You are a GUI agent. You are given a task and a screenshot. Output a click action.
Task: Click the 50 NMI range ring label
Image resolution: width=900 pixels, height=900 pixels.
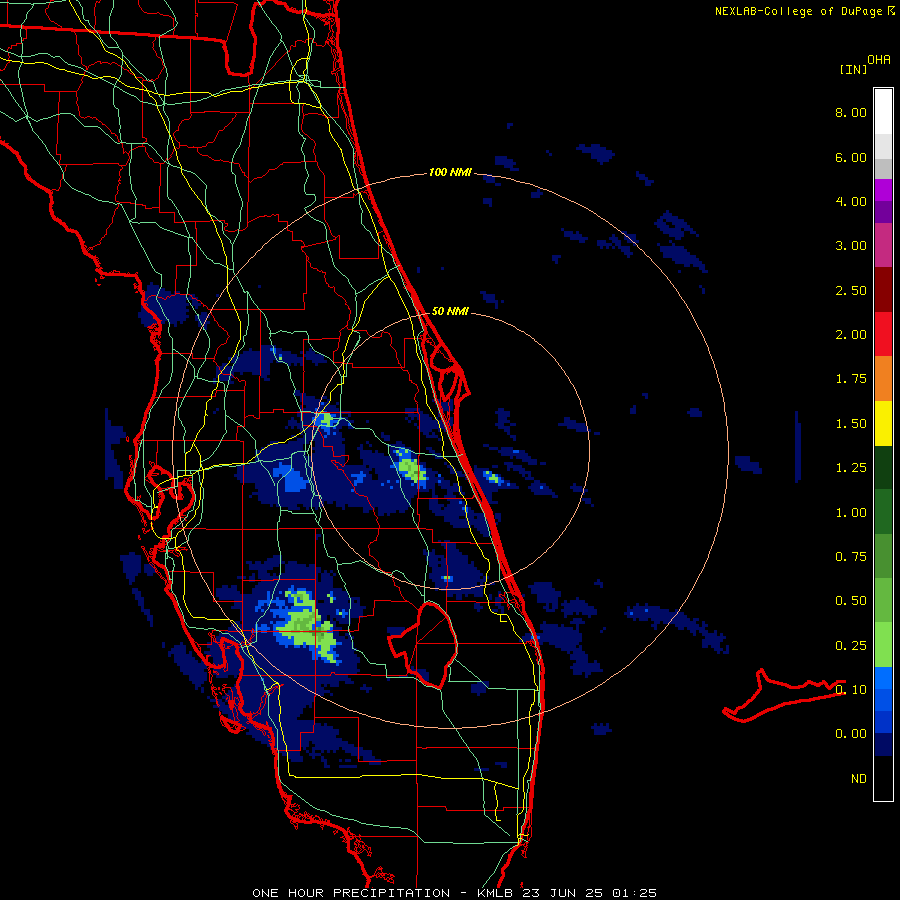coord(450,311)
